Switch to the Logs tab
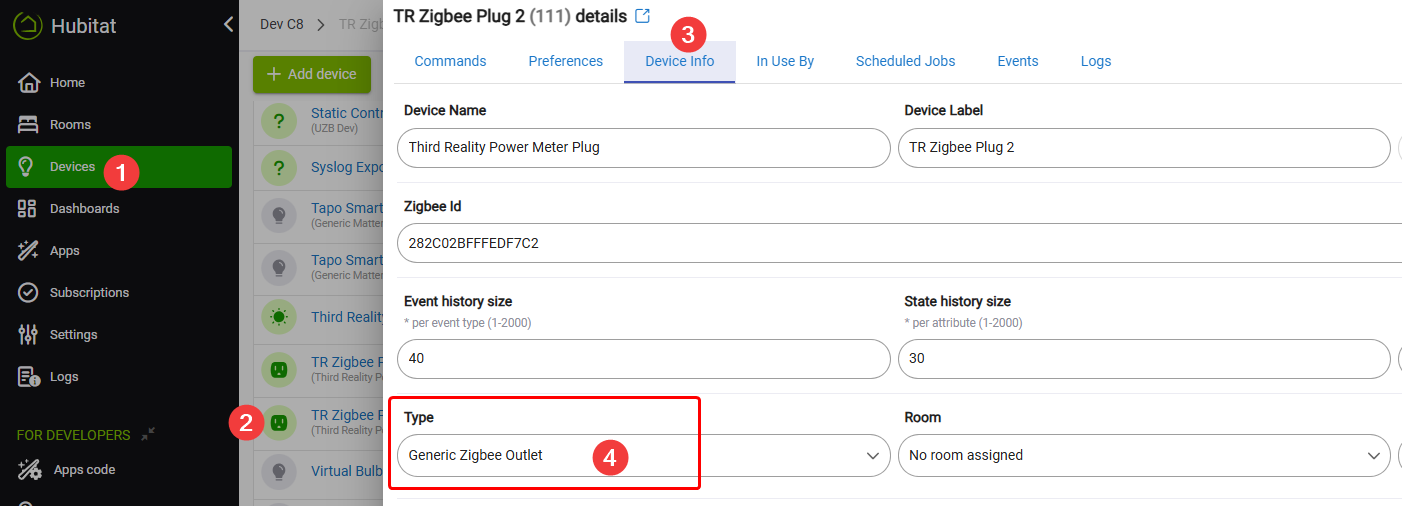1402x506 pixels. coord(1096,61)
